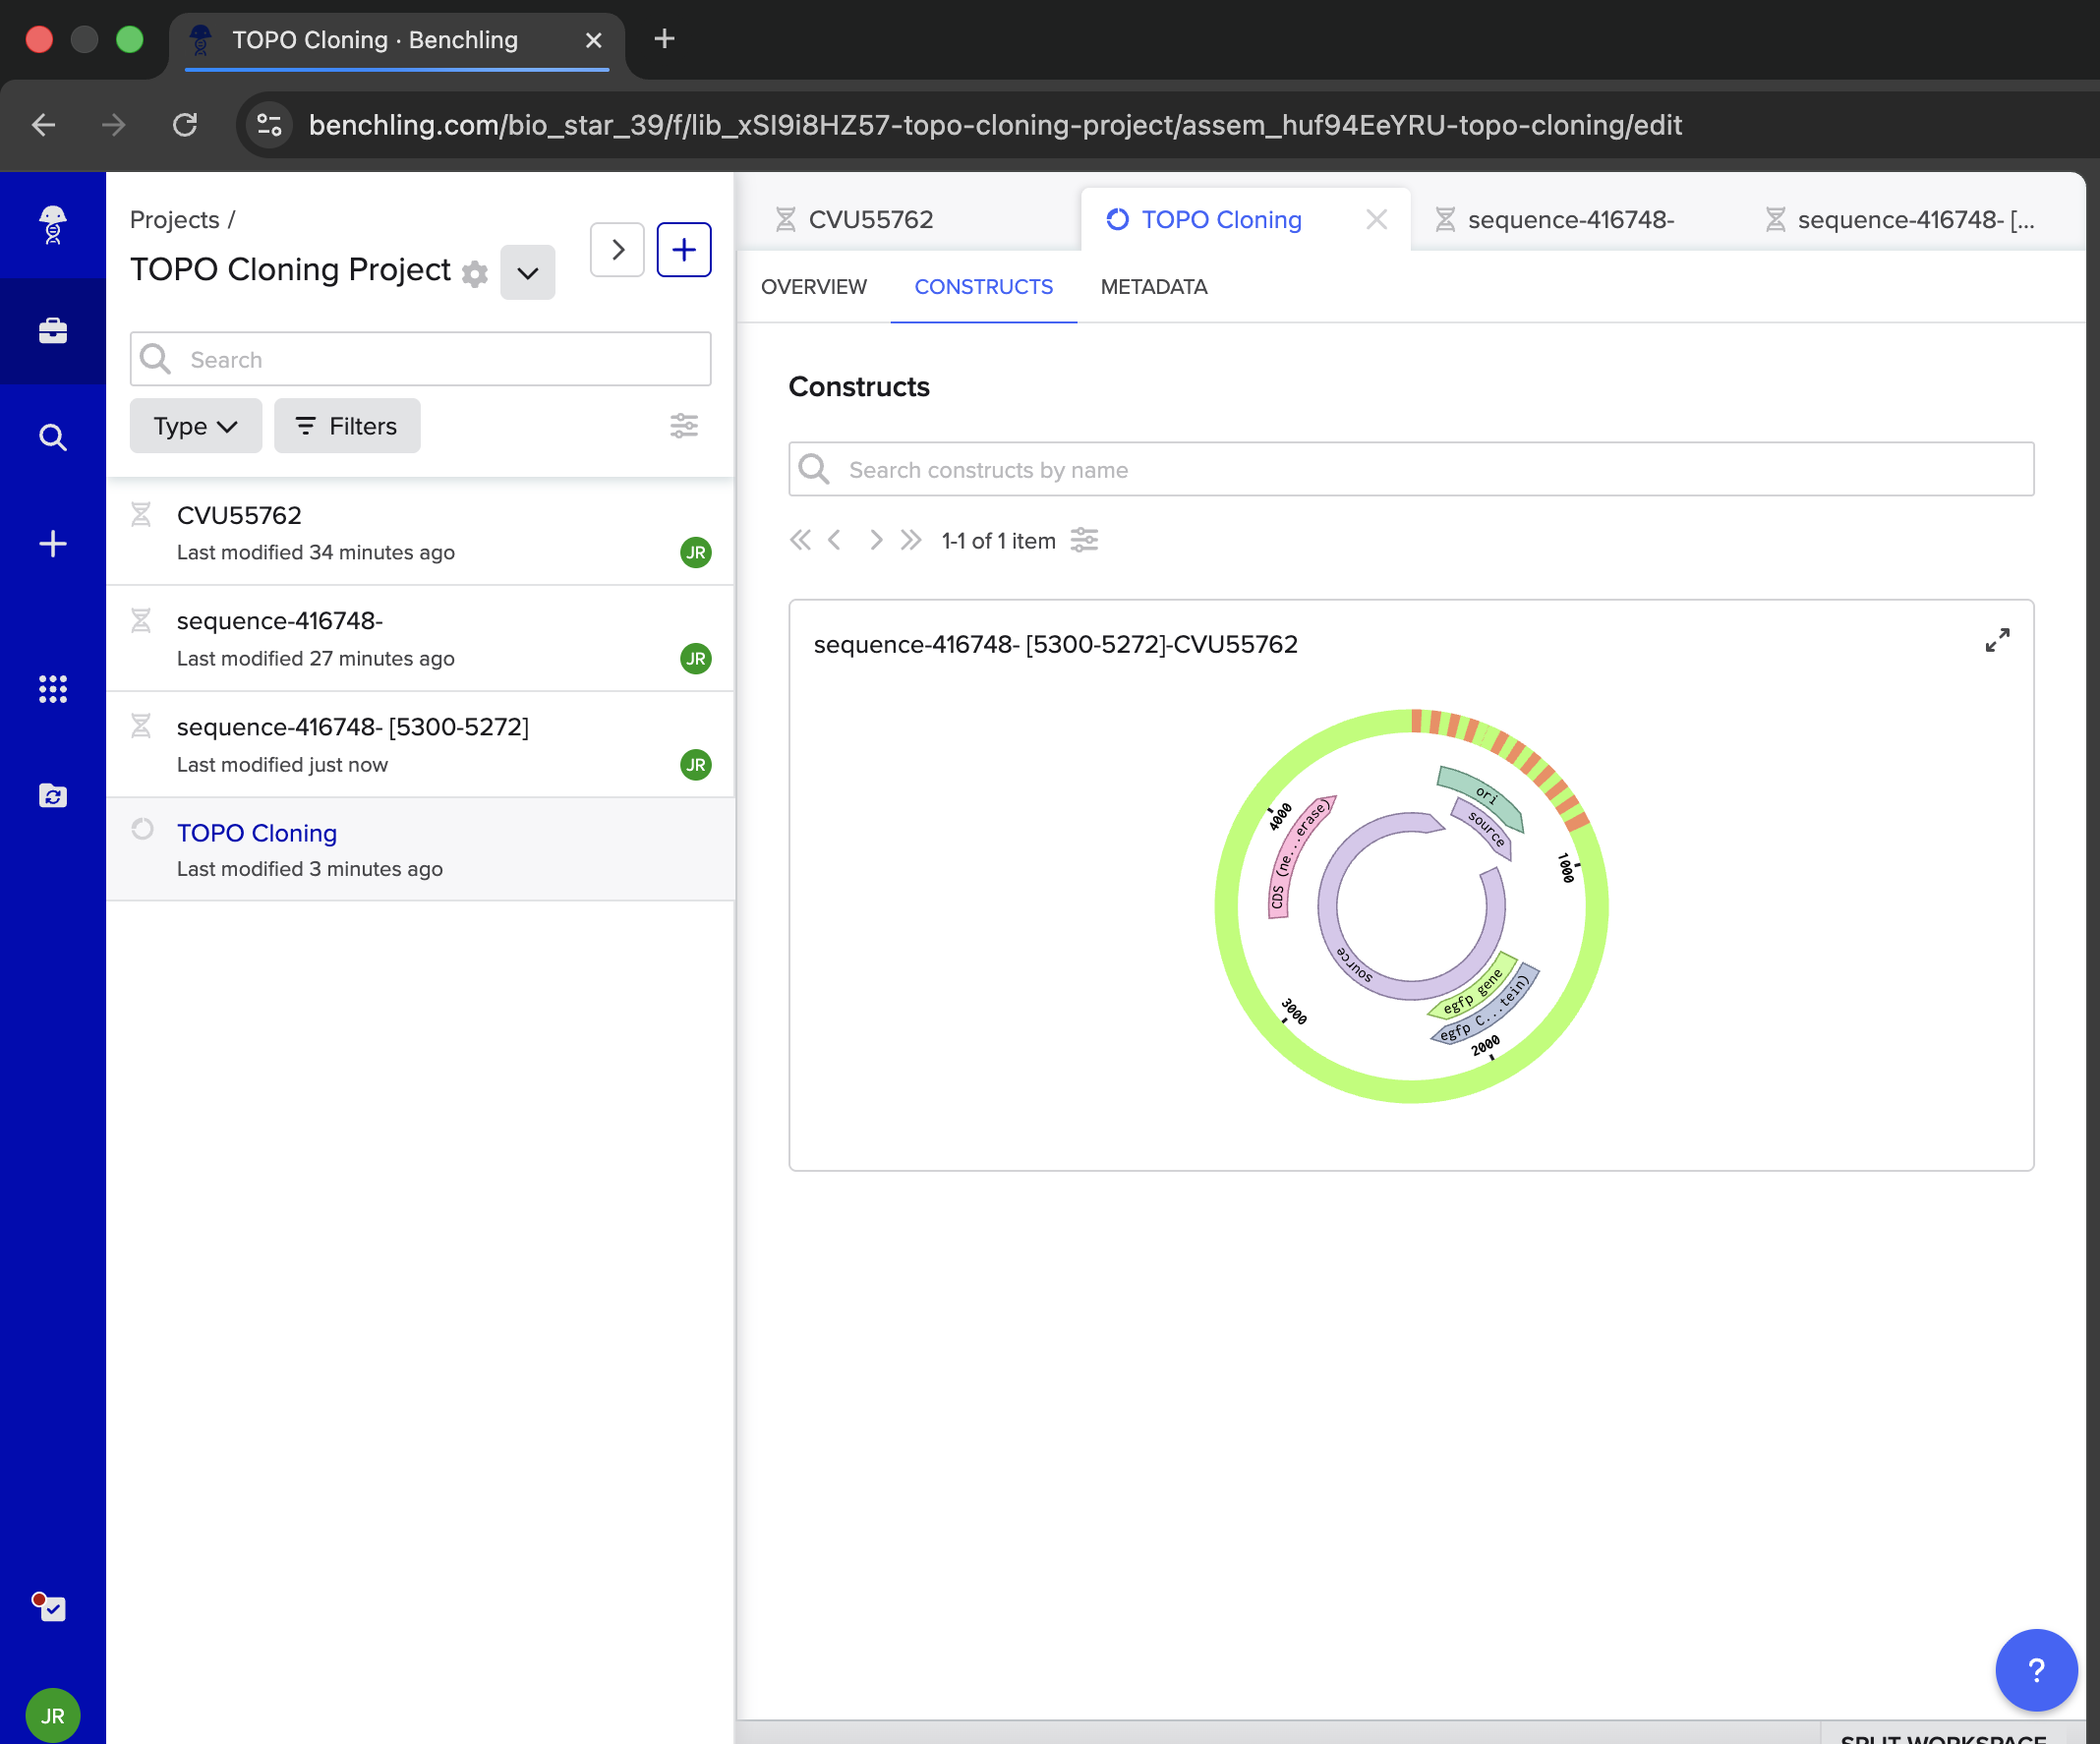Go to last page of constructs

pyautogui.click(x=910, y=540)
